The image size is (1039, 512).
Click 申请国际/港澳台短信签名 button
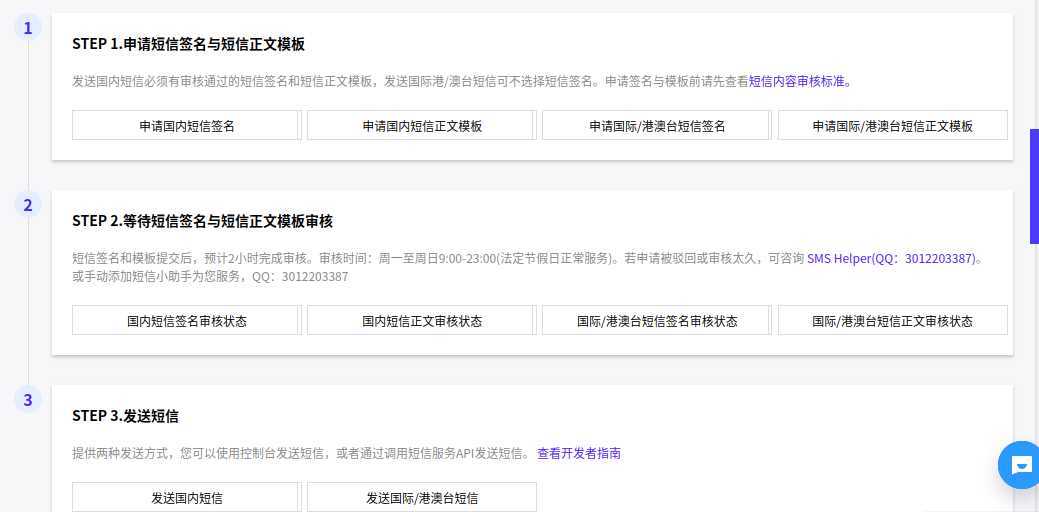coord(656,125)
